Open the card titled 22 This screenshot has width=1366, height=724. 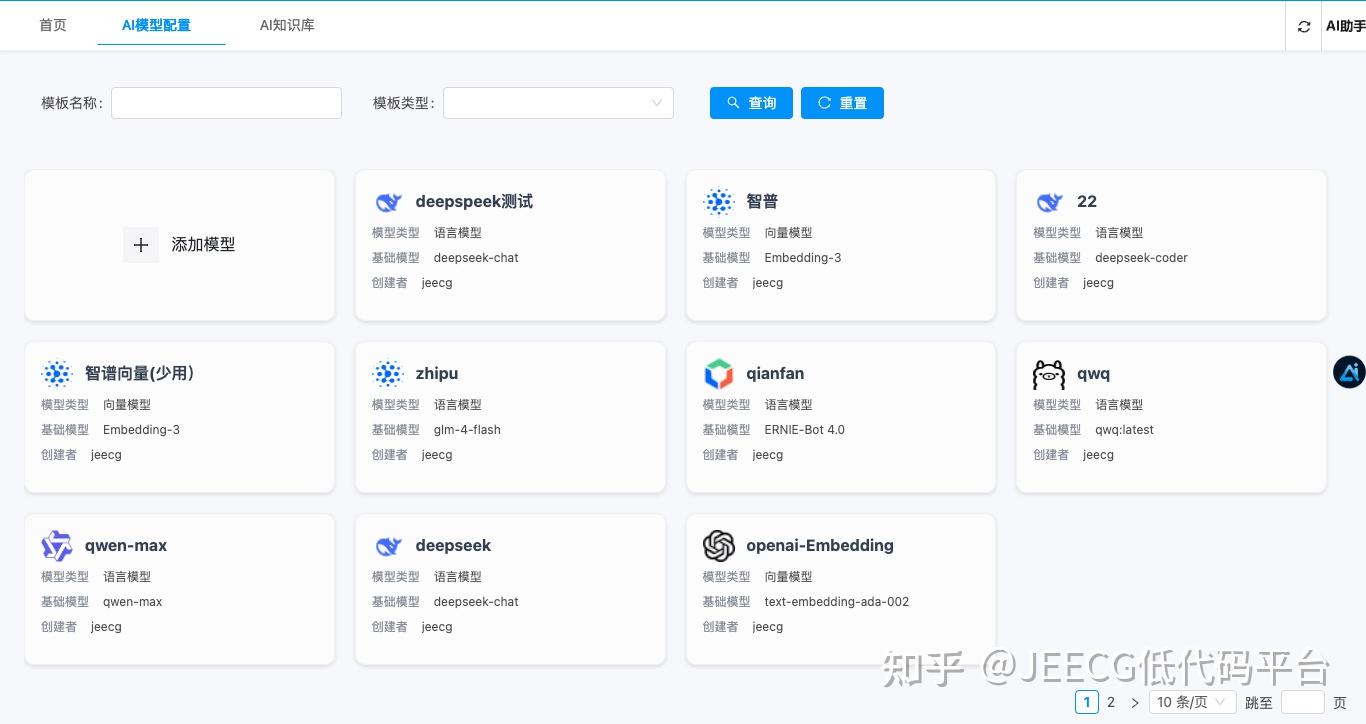click(1087, 202)
